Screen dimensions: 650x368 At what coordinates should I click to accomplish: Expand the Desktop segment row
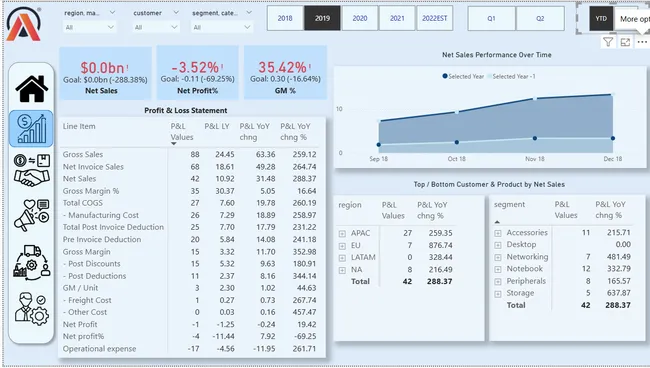[x=498, y=245]
